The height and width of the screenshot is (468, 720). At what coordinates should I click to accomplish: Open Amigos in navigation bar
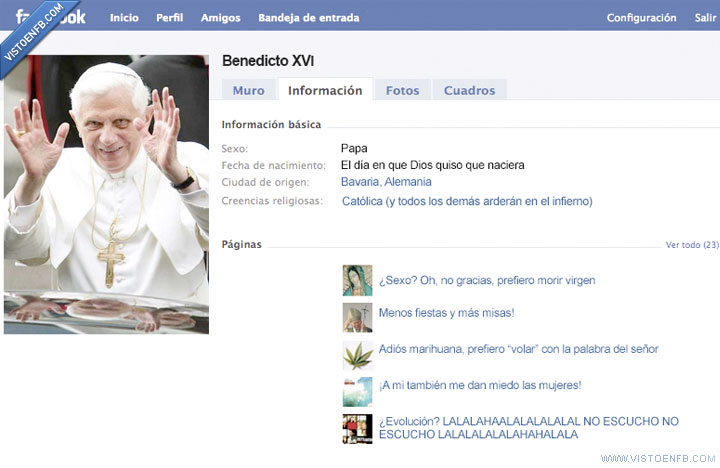coord(220,17)
